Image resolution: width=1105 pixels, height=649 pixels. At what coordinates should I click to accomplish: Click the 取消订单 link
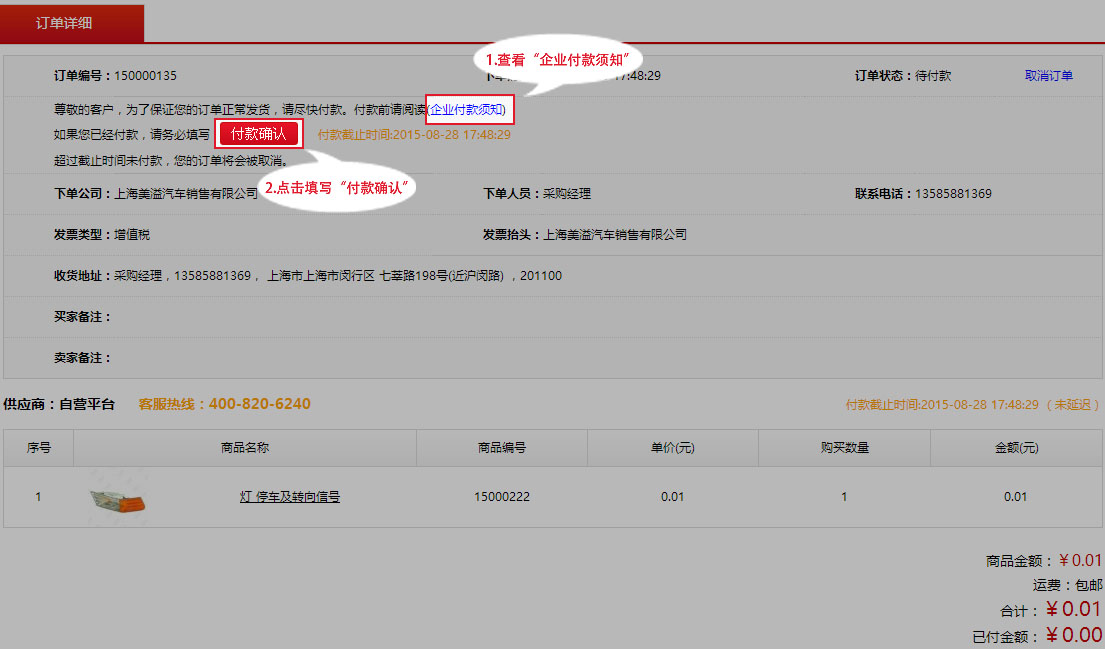[x=1048, y=76]
